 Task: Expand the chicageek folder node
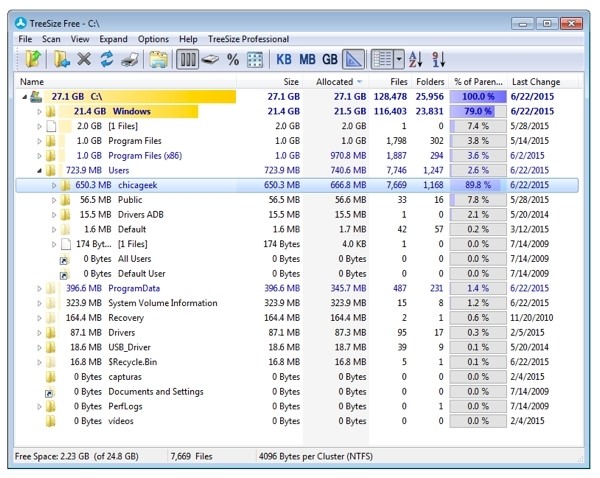click(54, 186)
